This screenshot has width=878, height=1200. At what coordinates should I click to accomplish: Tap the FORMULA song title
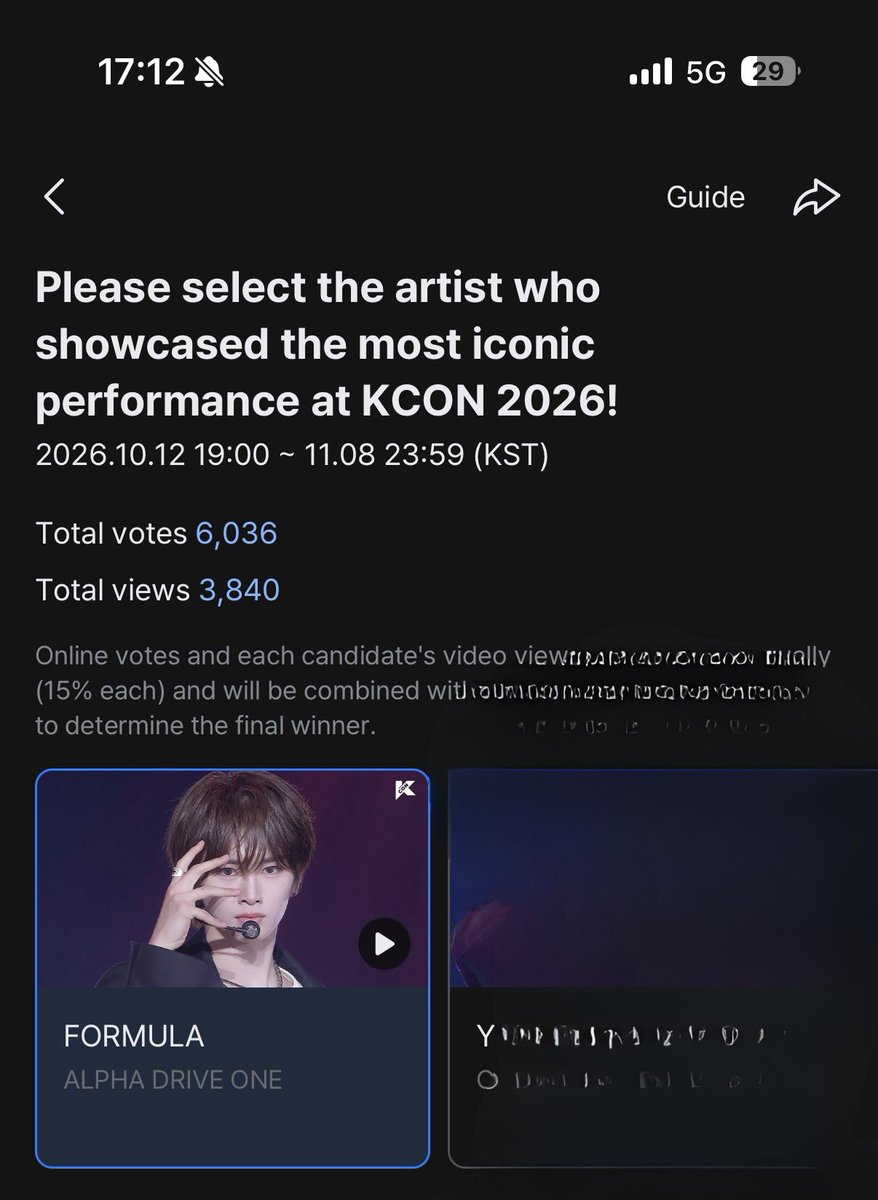(134, 1036)
